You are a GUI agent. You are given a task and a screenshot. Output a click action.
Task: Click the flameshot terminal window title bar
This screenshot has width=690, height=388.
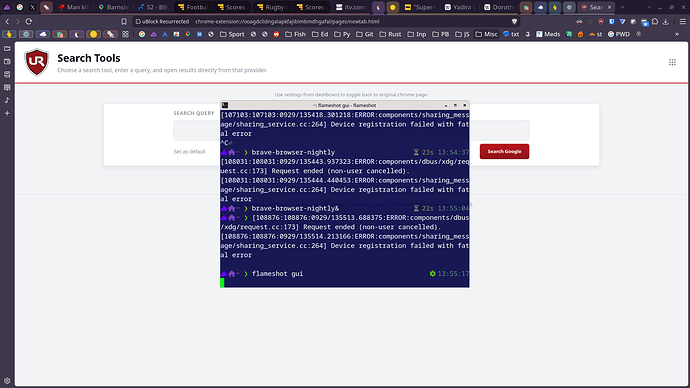pyautogui.click(x=345, y=105)
